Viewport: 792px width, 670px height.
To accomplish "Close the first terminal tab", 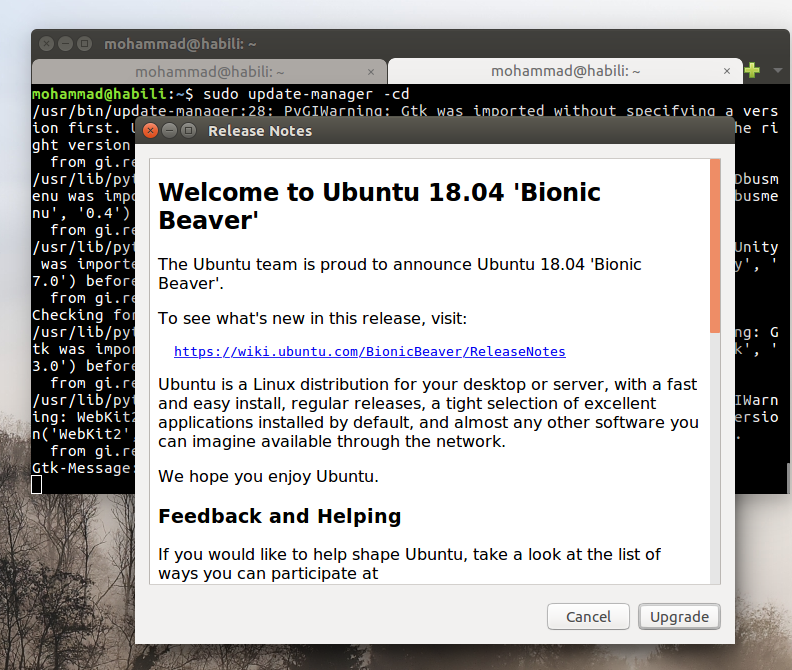I will (x=371, y=72).
